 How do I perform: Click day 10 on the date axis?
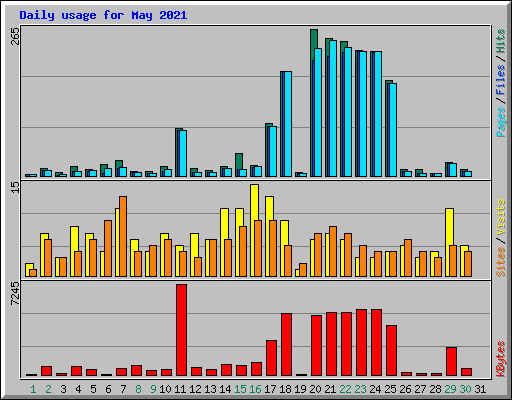pos(165,389)
